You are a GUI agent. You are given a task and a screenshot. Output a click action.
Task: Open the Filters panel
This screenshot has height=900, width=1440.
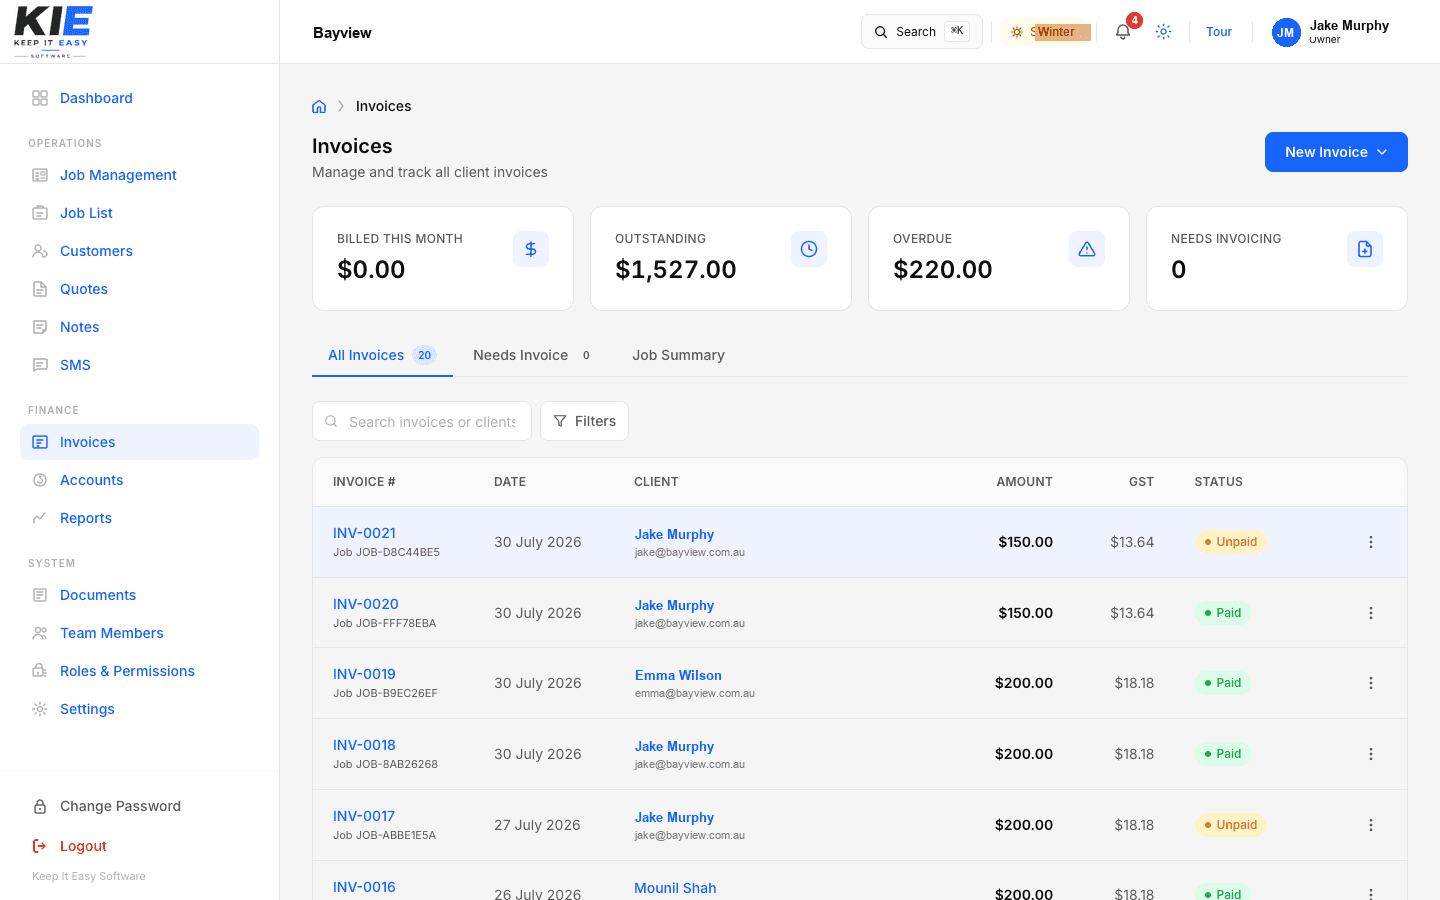point(584,421)
